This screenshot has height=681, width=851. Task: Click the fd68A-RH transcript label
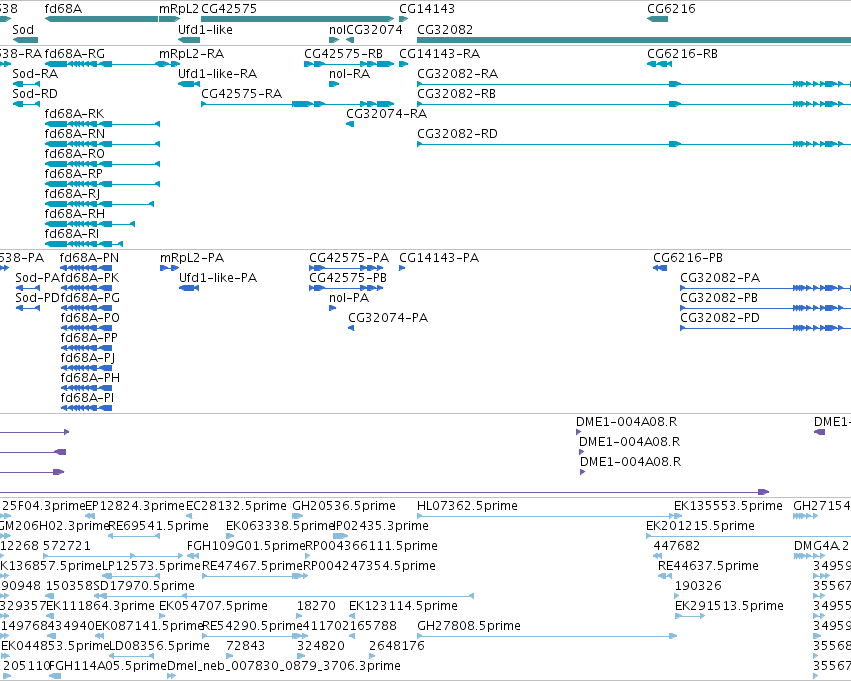[75, 214]
